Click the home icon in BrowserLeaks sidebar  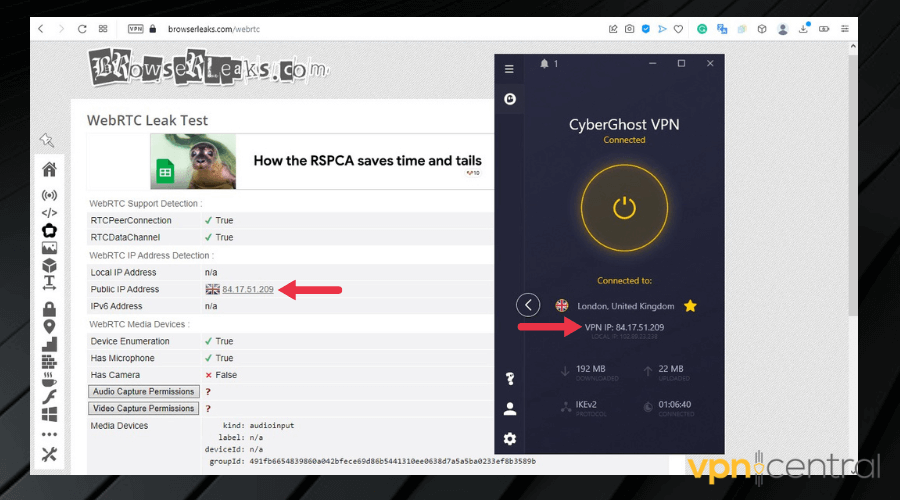click(x=49, y=169)
